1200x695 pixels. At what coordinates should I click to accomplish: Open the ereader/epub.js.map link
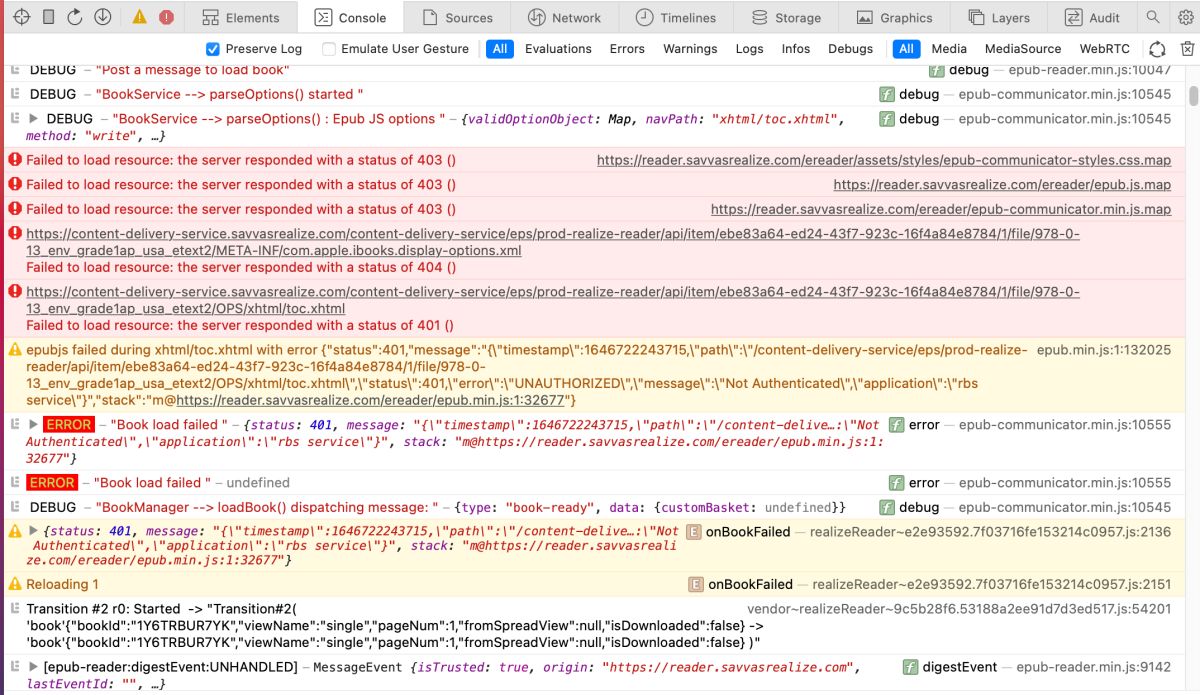1002,184
